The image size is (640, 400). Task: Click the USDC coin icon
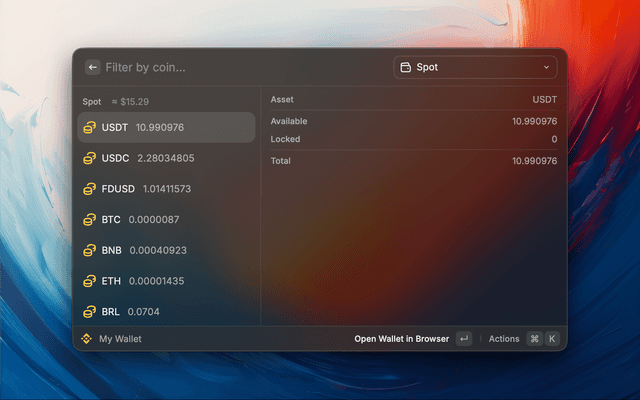tap(90, 158)
